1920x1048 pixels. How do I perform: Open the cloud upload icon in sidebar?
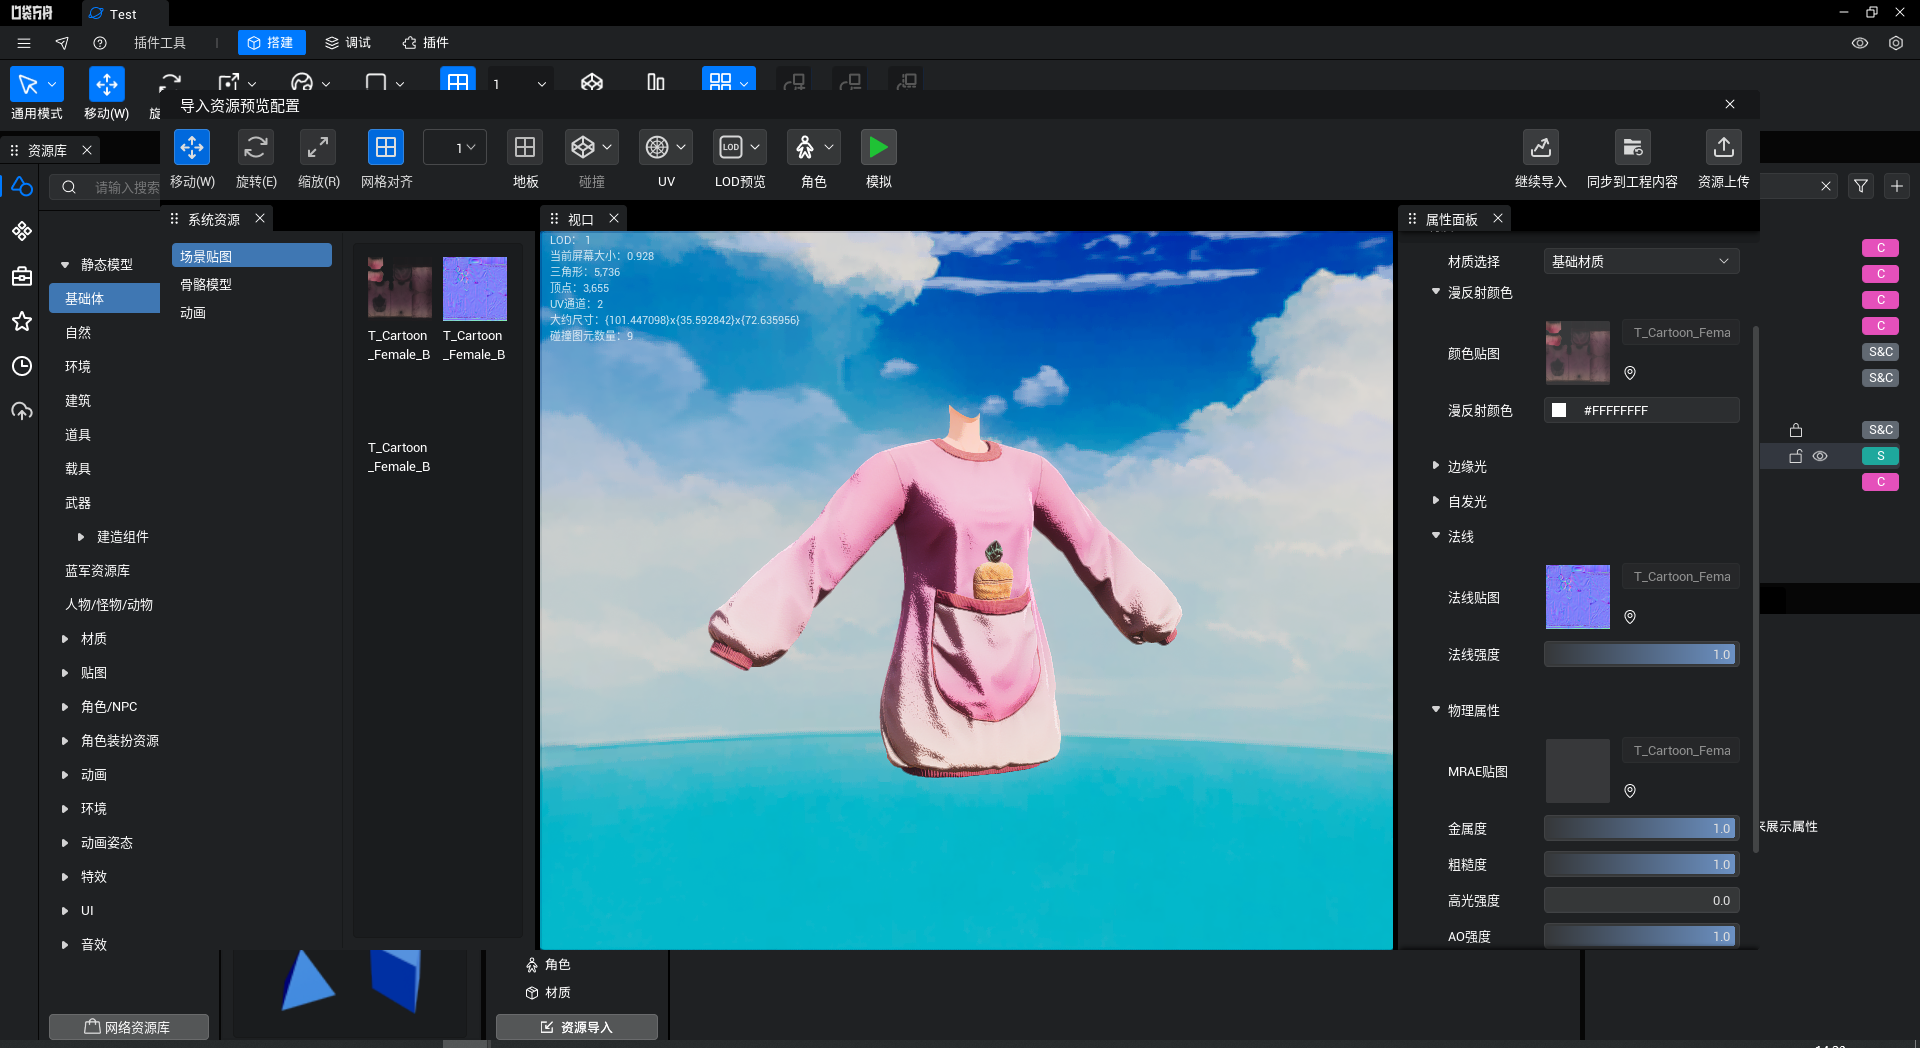(22, 411)
